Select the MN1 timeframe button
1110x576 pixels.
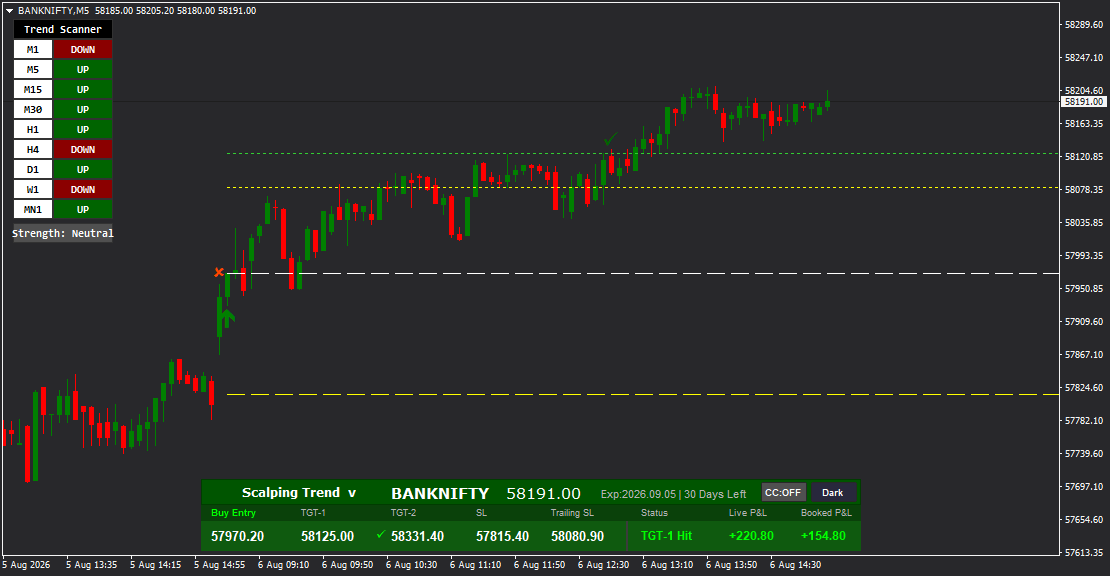pos(33,209)
